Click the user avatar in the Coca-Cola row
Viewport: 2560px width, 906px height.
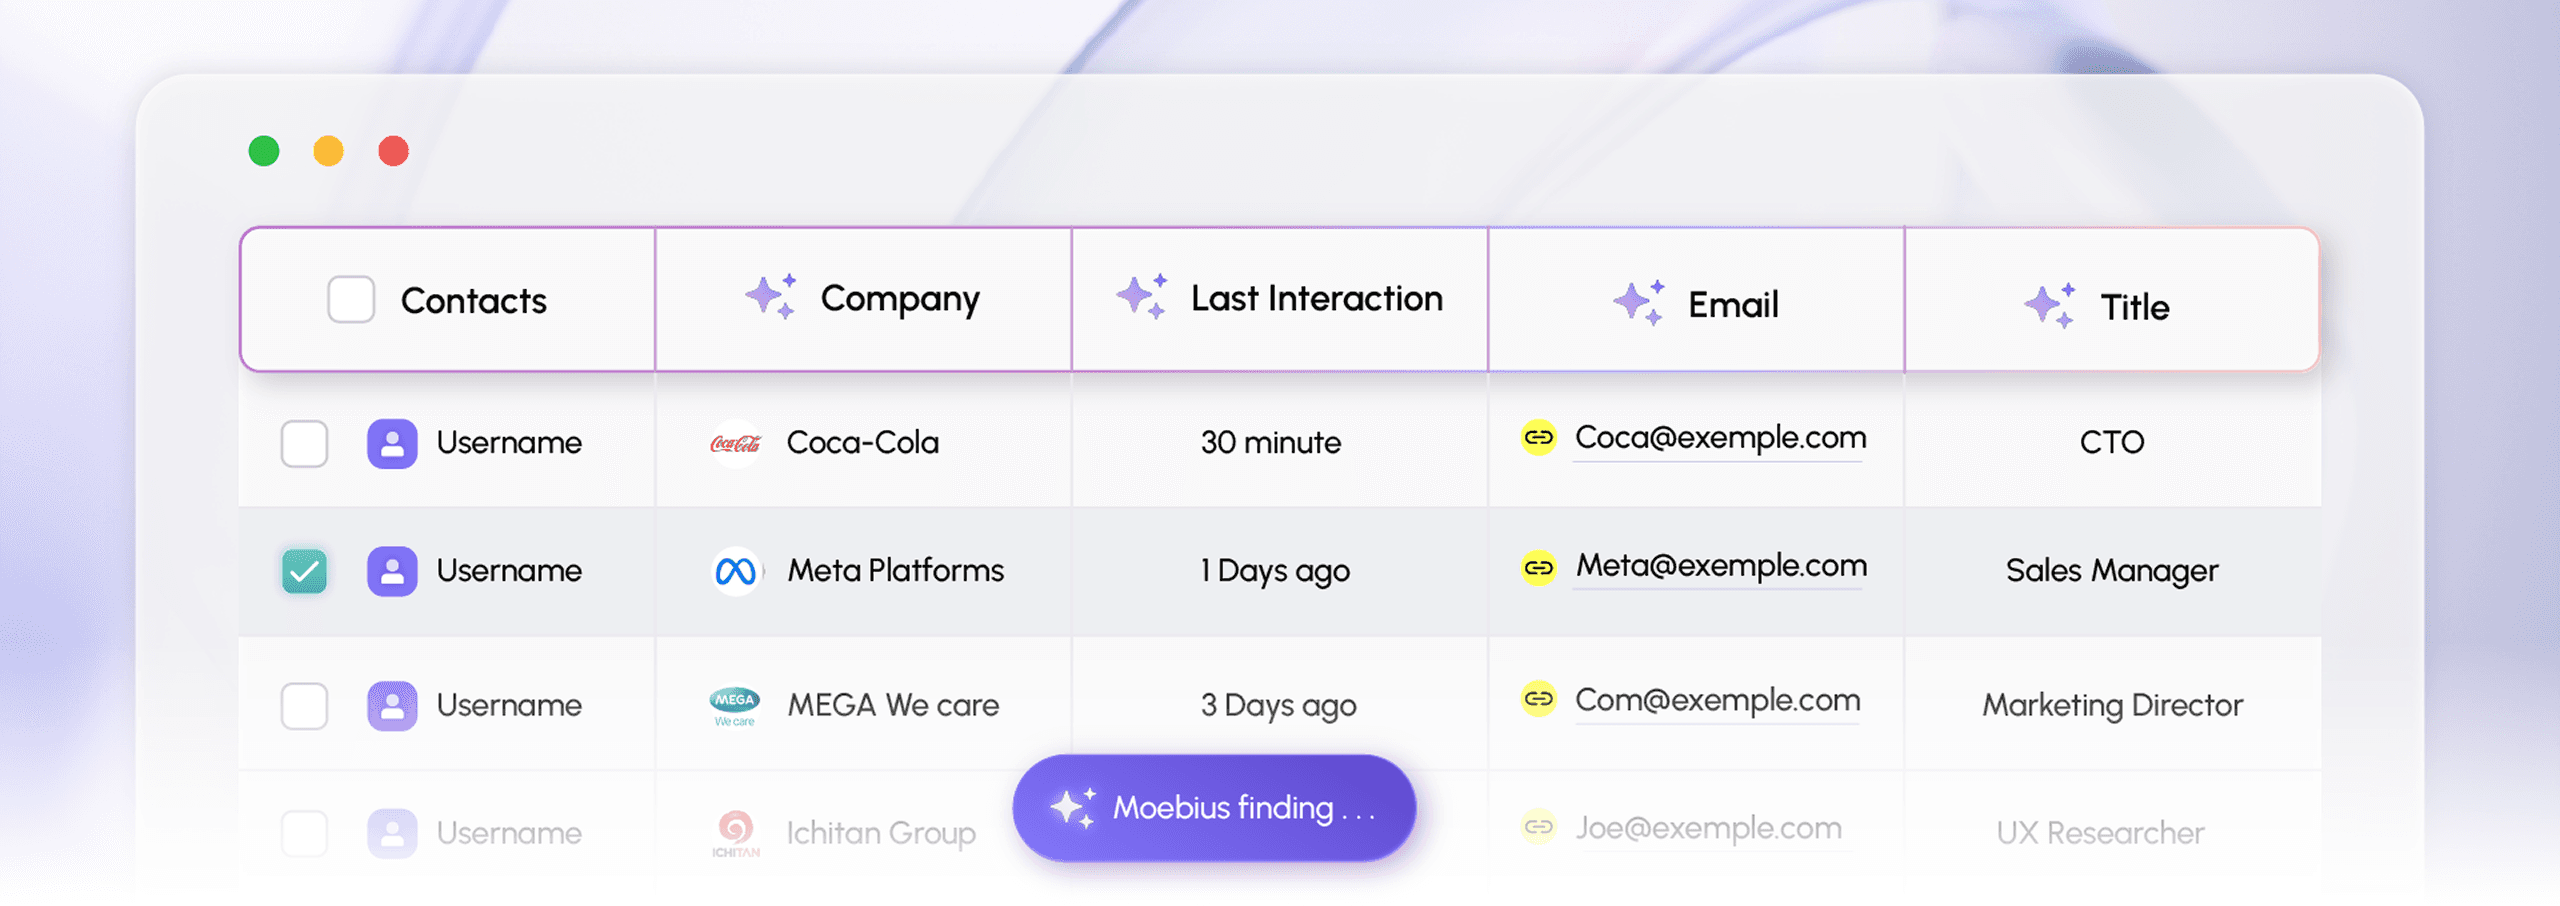[x=392, y=443]
